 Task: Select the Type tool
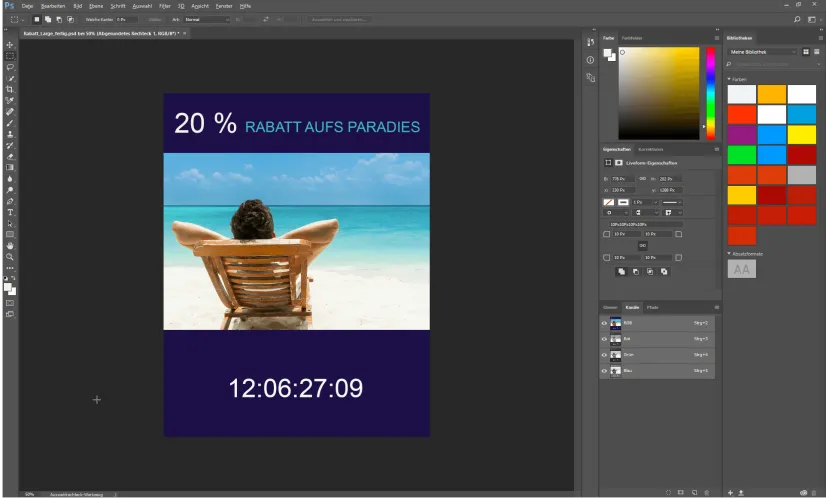pos(9,212)
